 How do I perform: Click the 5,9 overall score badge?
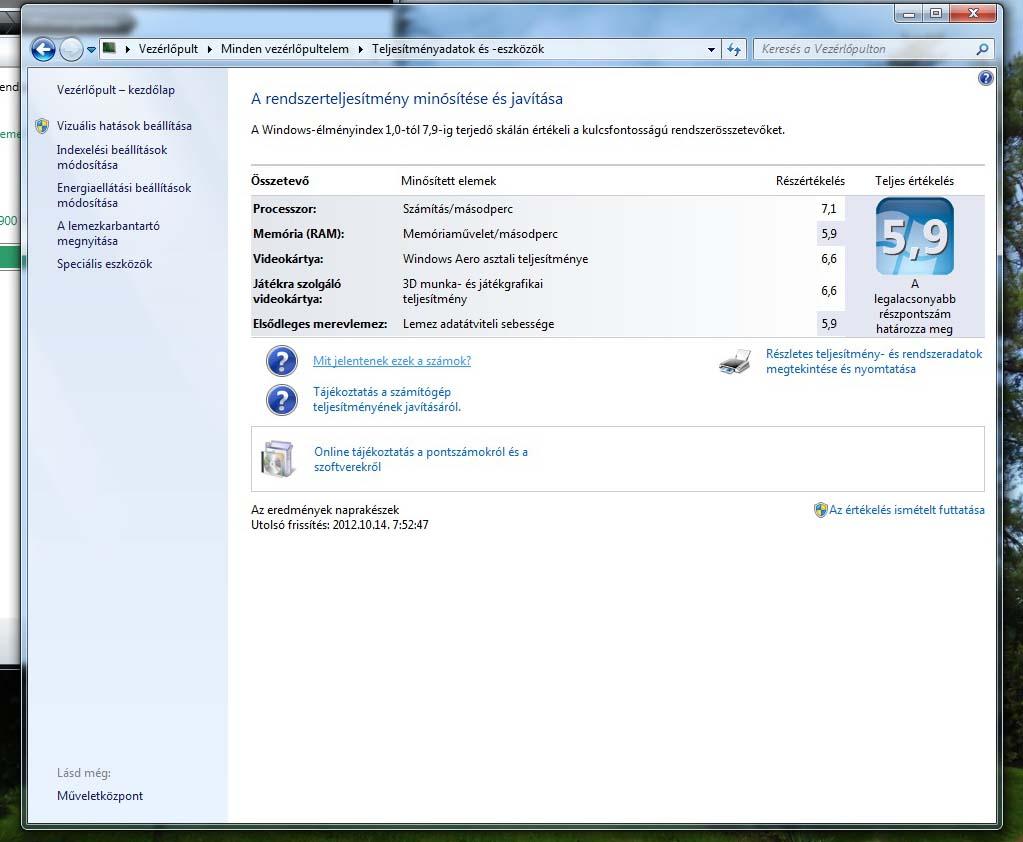click(x=915, y=237)
